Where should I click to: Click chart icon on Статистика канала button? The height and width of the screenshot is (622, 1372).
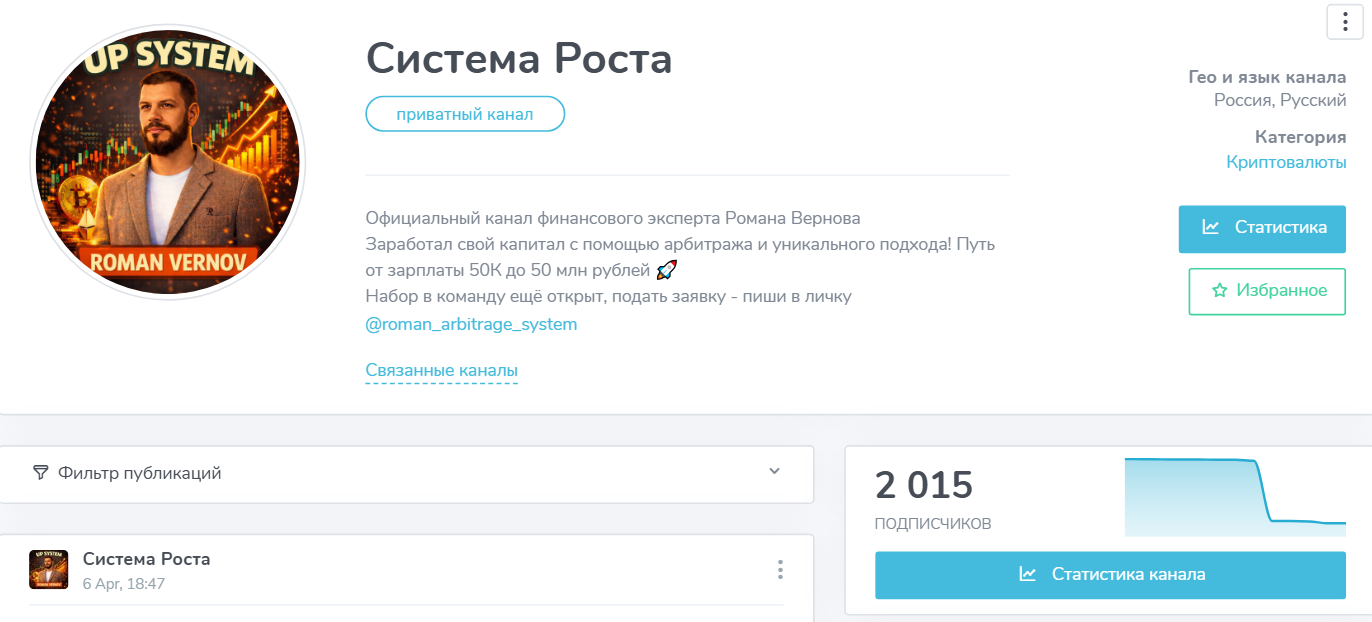[x=1027, y=574]
